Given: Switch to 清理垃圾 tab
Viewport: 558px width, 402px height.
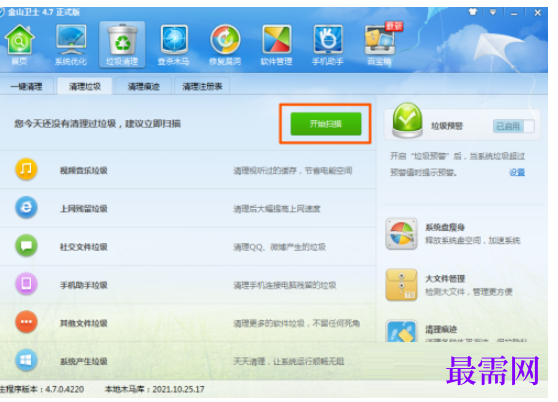Looking at the screenshot, I should coord(85,86).
